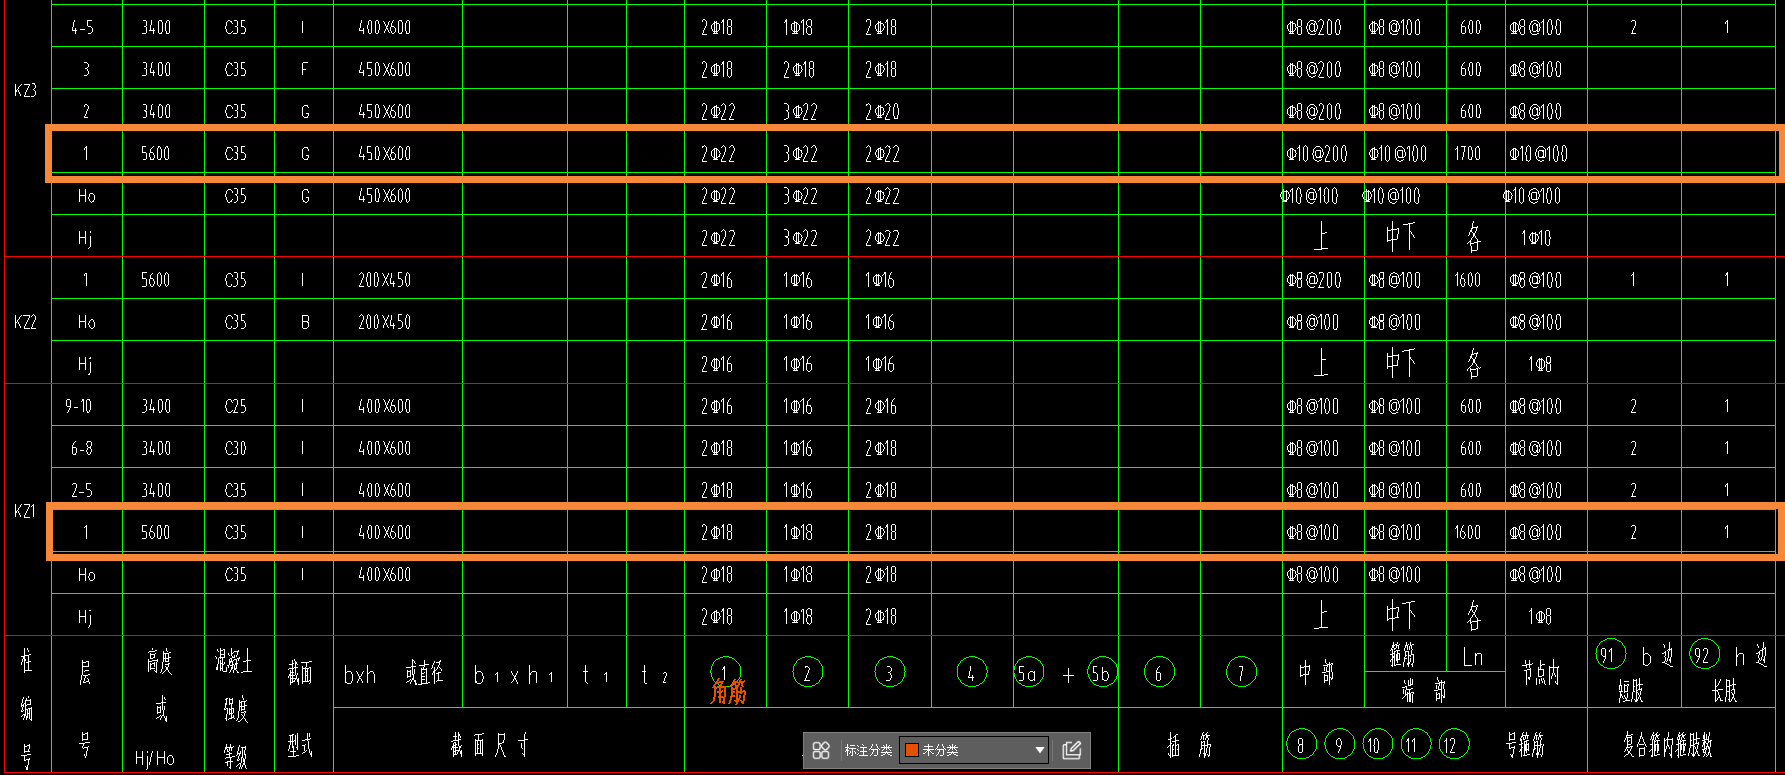This screenshot has height=775, width=1785.
Task: Click the 混凝土强度等级 header
Action: (x=234, y=708)
